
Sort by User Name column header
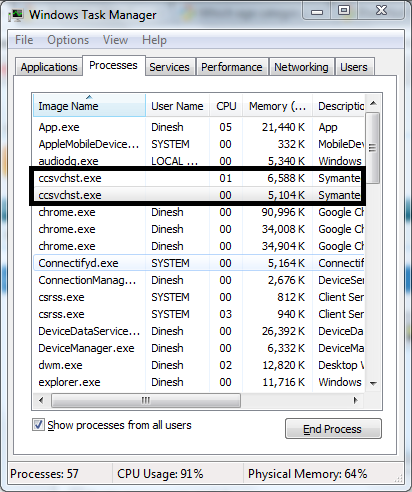tap(177, 106)
